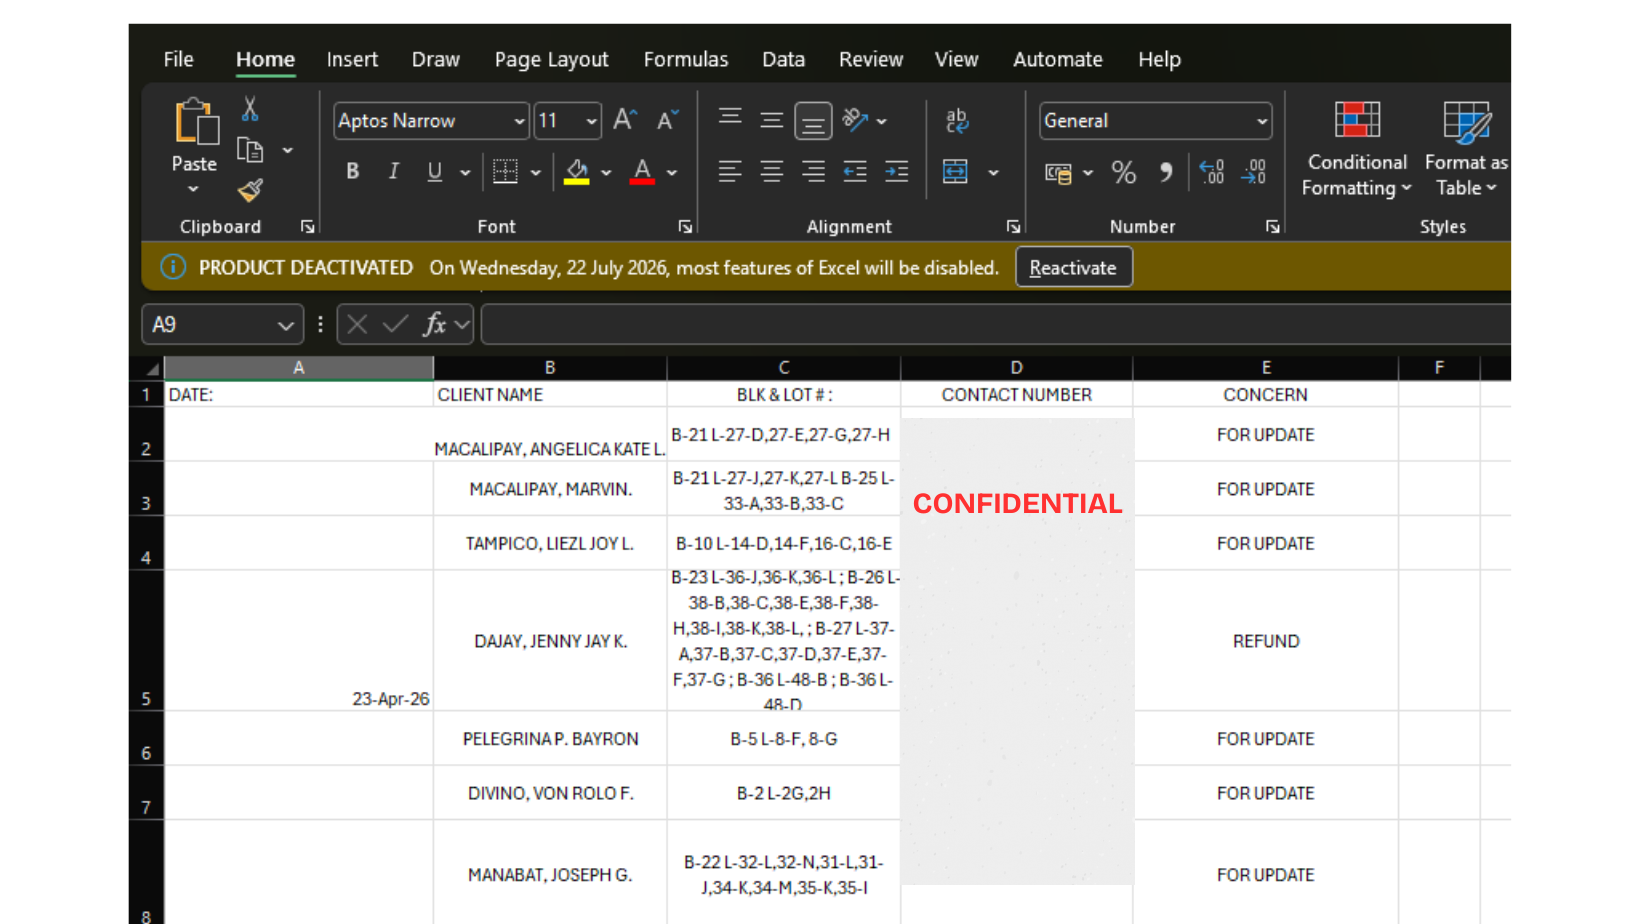Toggle Italic formatting
The height and width of the screenshot is (924, 1640).
(394, 171)
